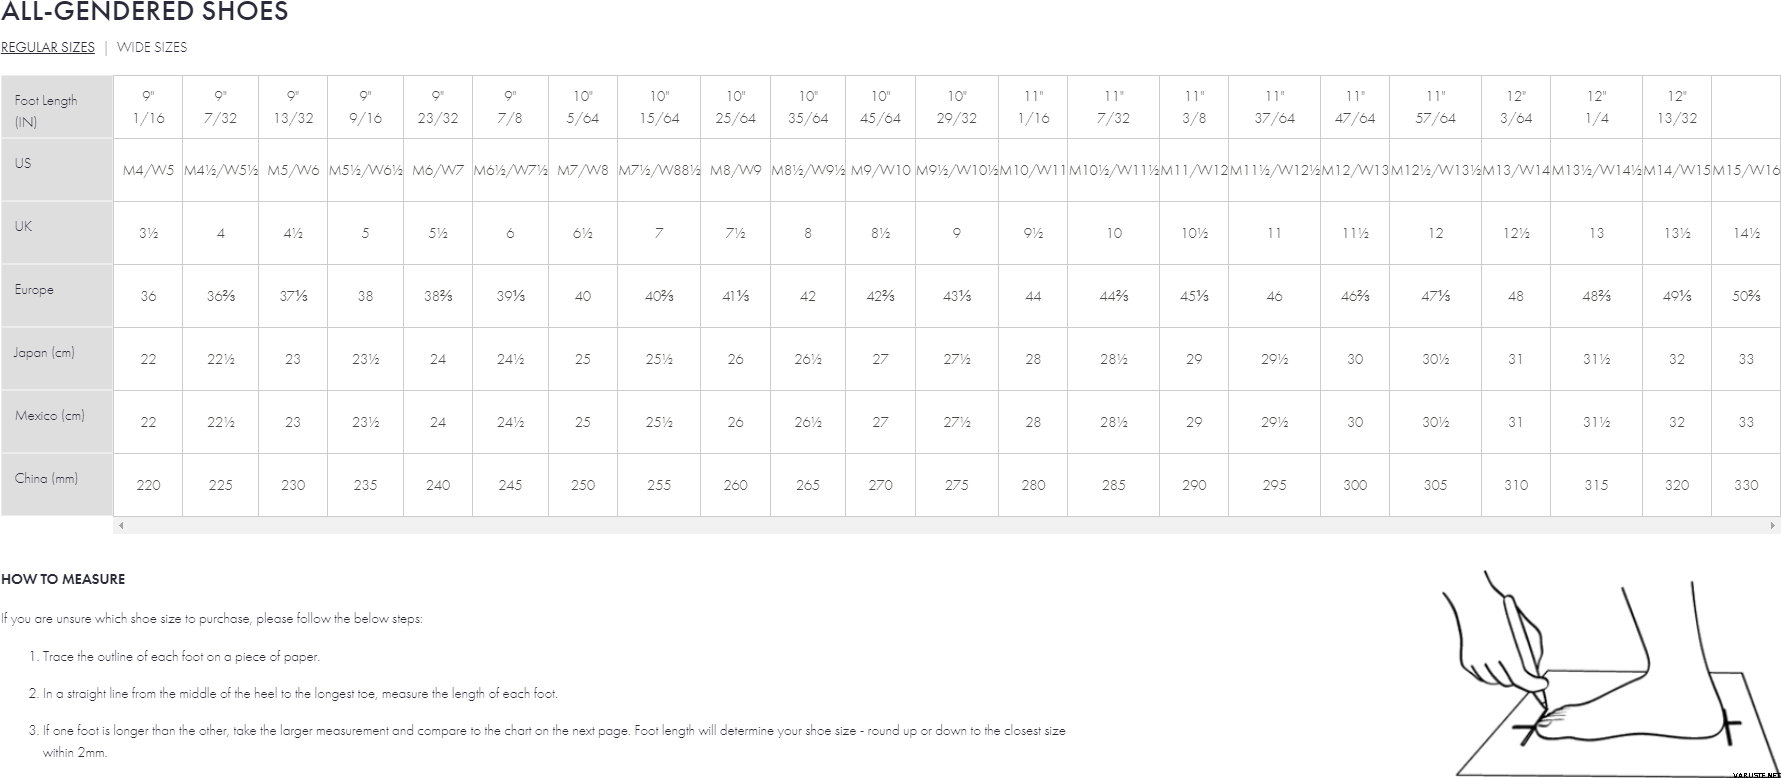Click the Mexico (cm) row header
Viewport: 1781px width, 778px height.
(x=49, y=415)
